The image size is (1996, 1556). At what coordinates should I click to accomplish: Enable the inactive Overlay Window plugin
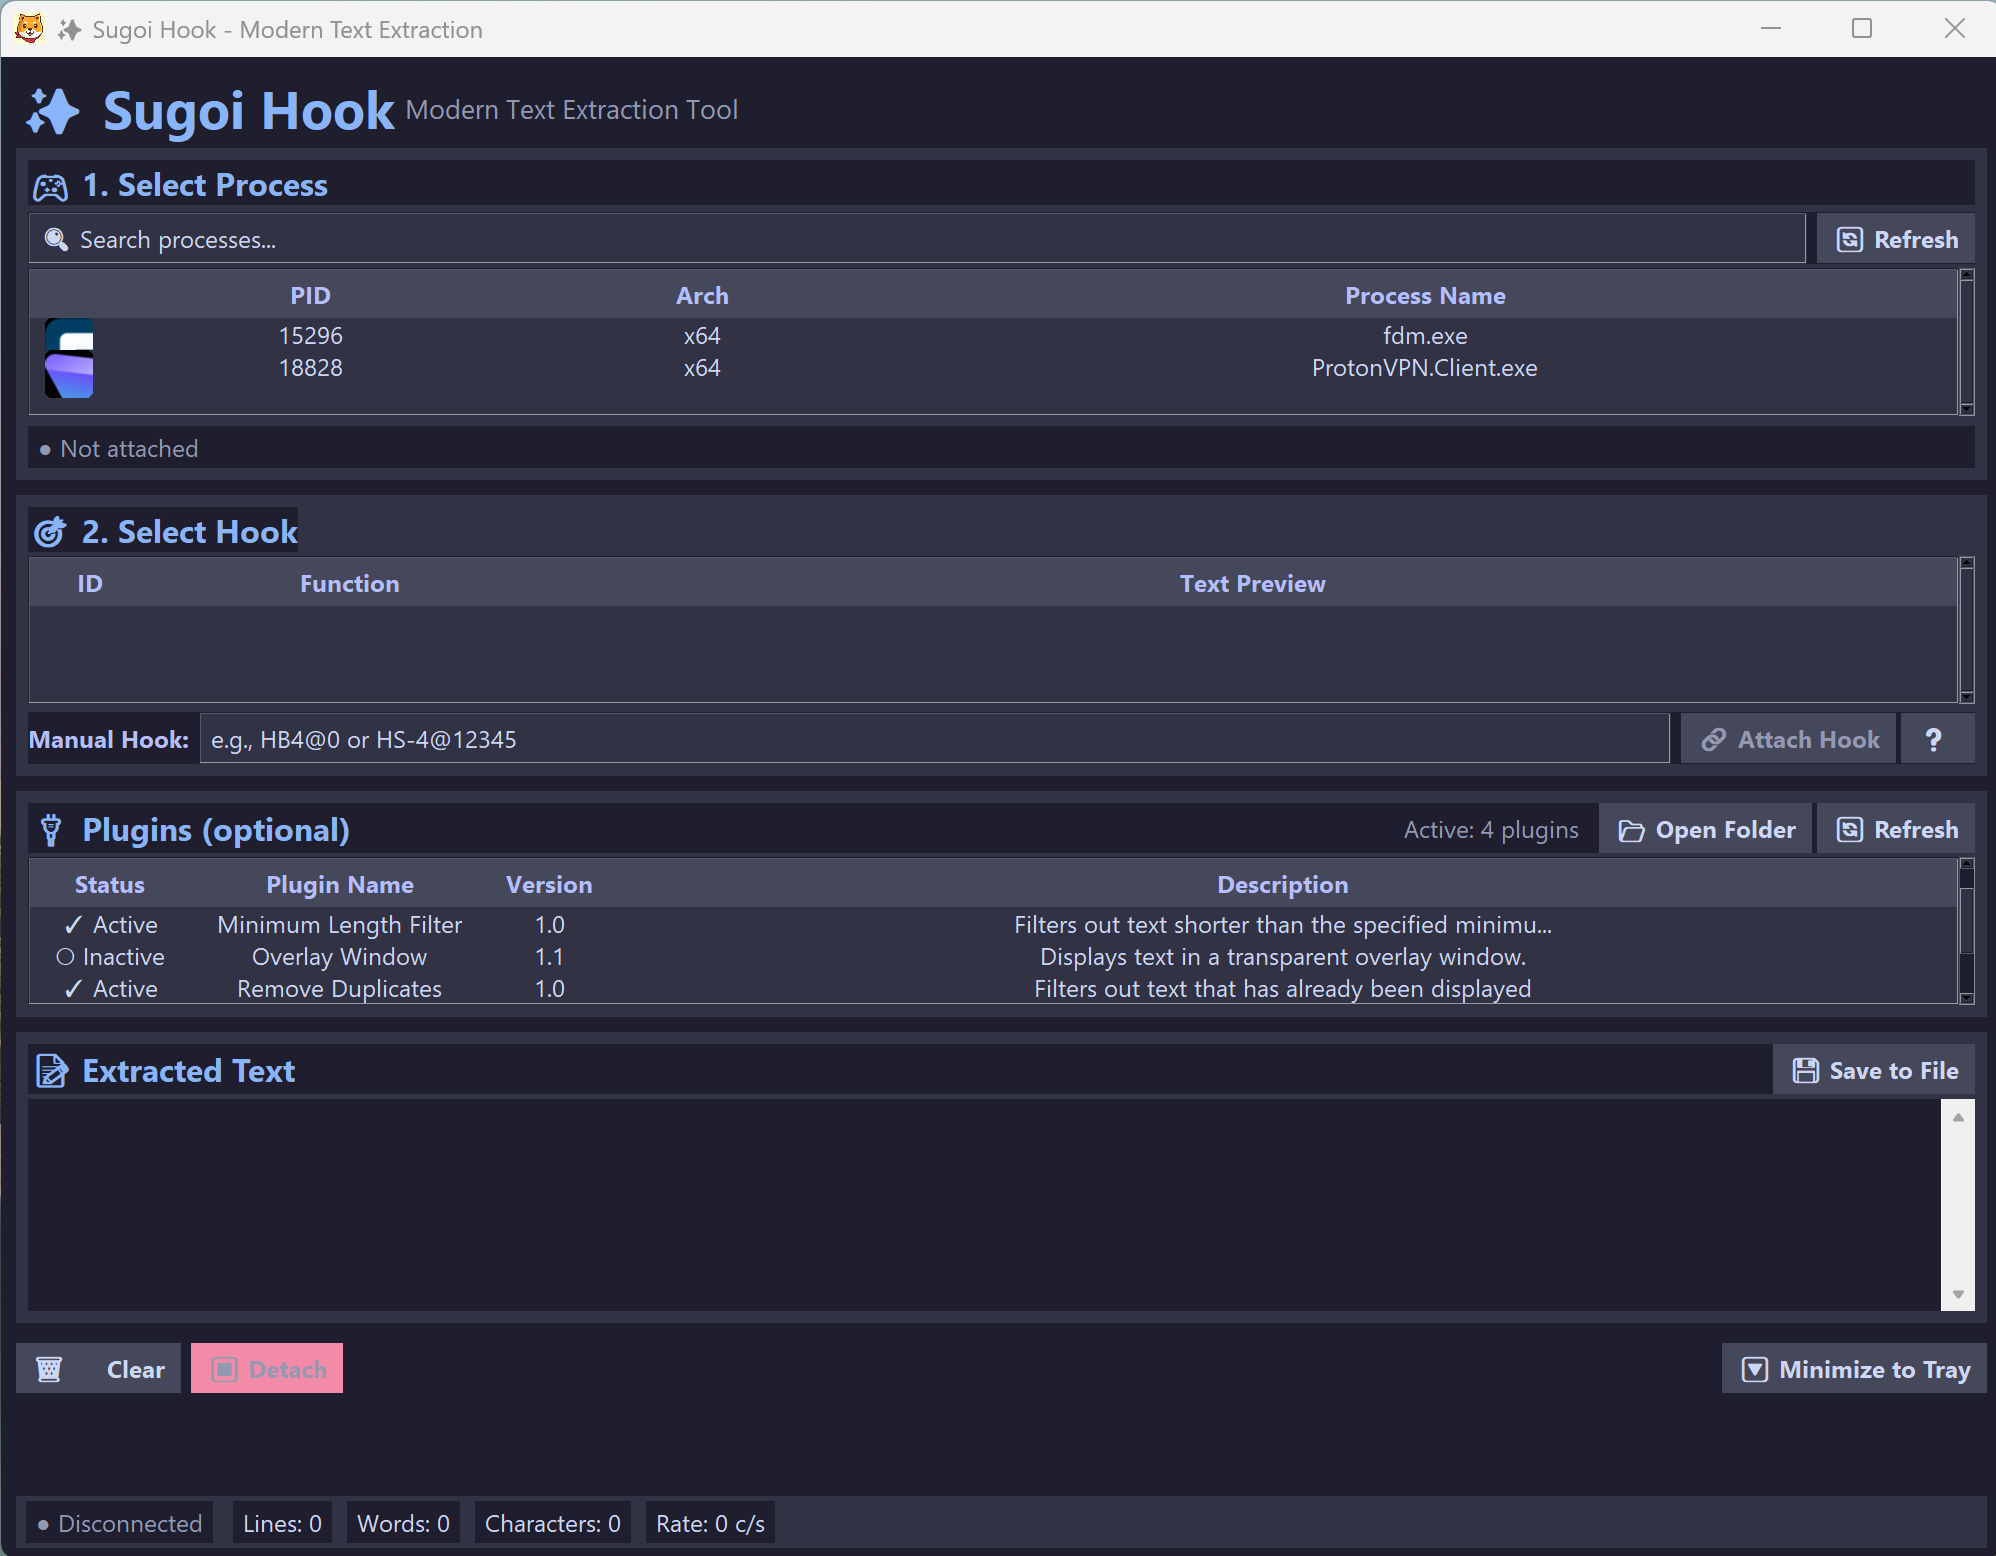point(110,957)
